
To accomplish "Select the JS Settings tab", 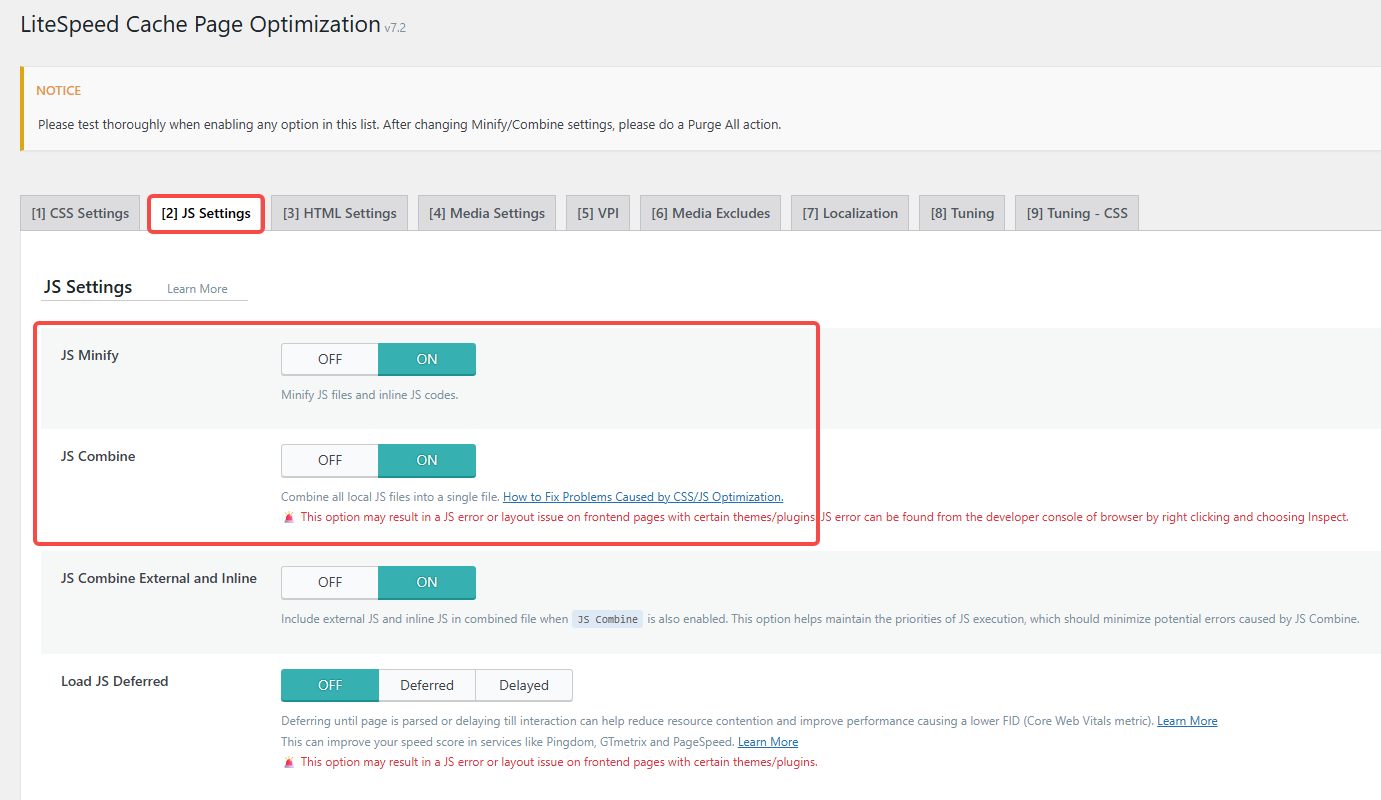I will 206,213.
